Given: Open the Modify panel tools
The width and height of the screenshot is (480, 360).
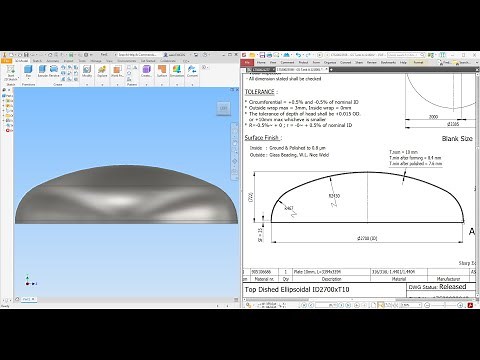Looking at the screenshot, I should [x=87, y=71].
